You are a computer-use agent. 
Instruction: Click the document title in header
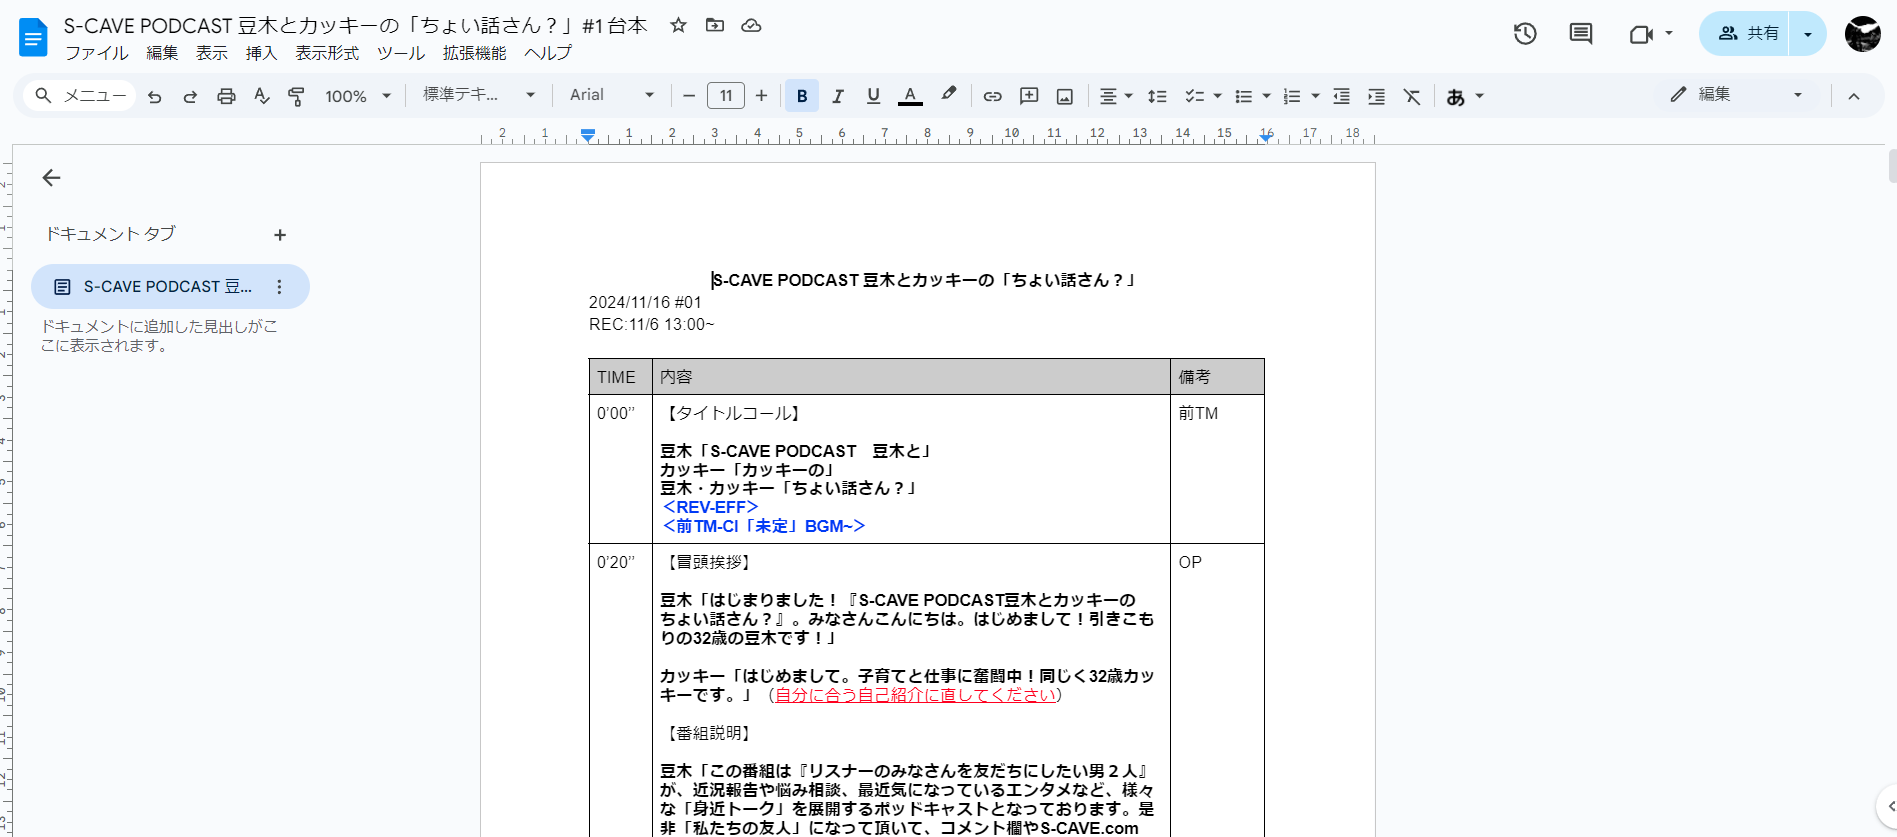(355, 25)
